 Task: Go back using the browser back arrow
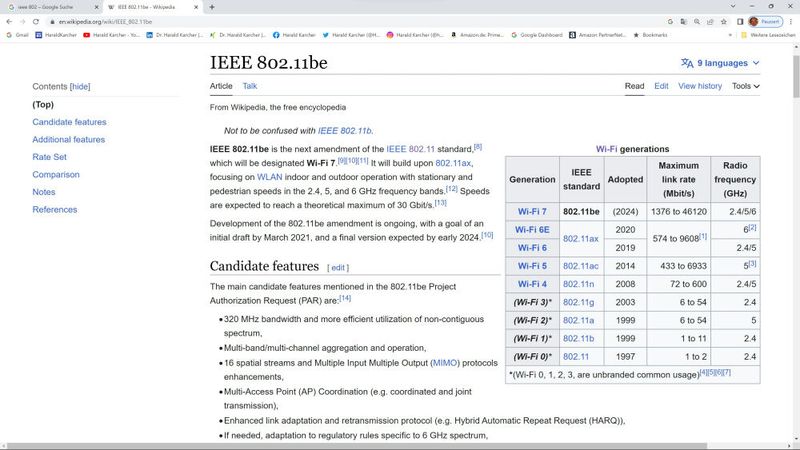[x=9, y=22]
